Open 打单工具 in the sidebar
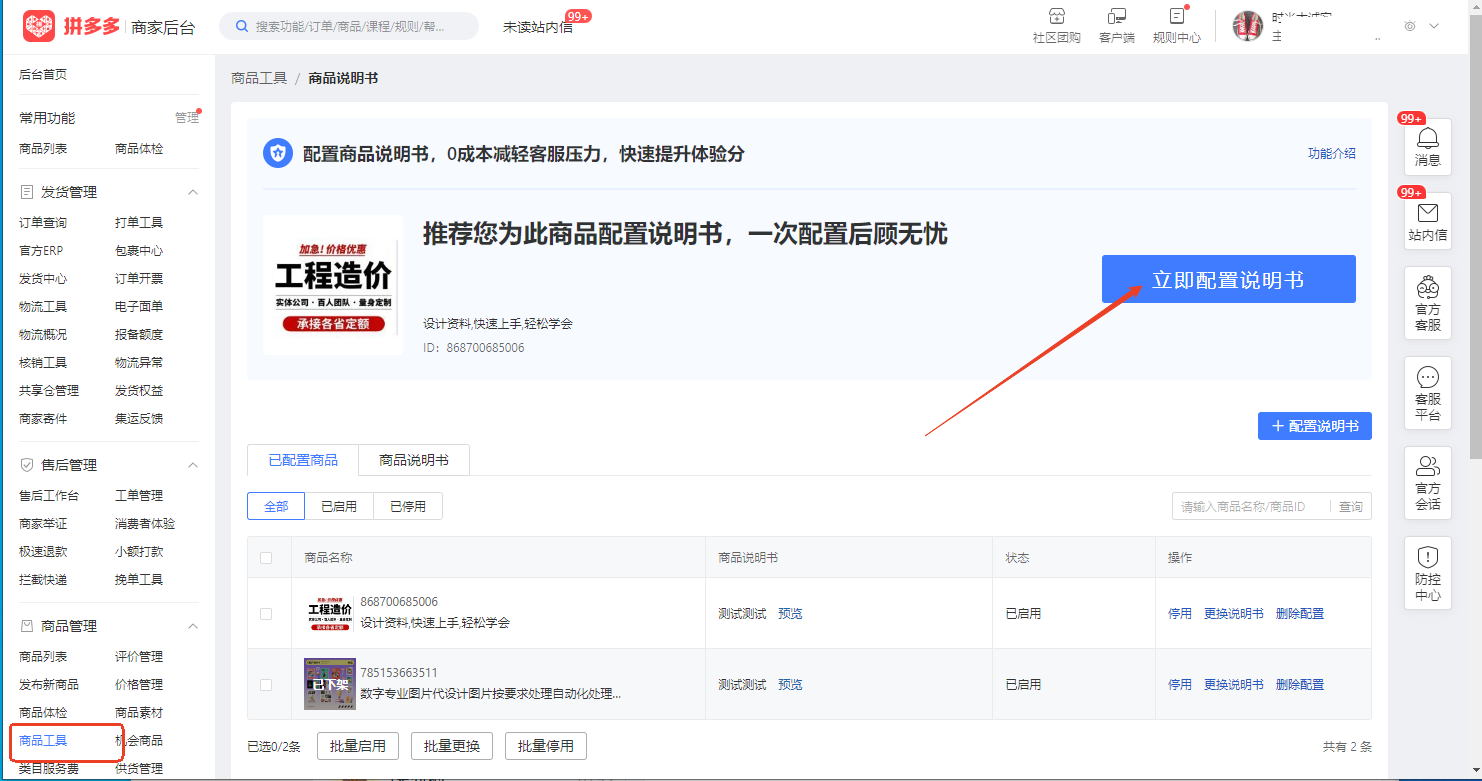The width and height of the screenshot is (1482, 781). [139, 223]
